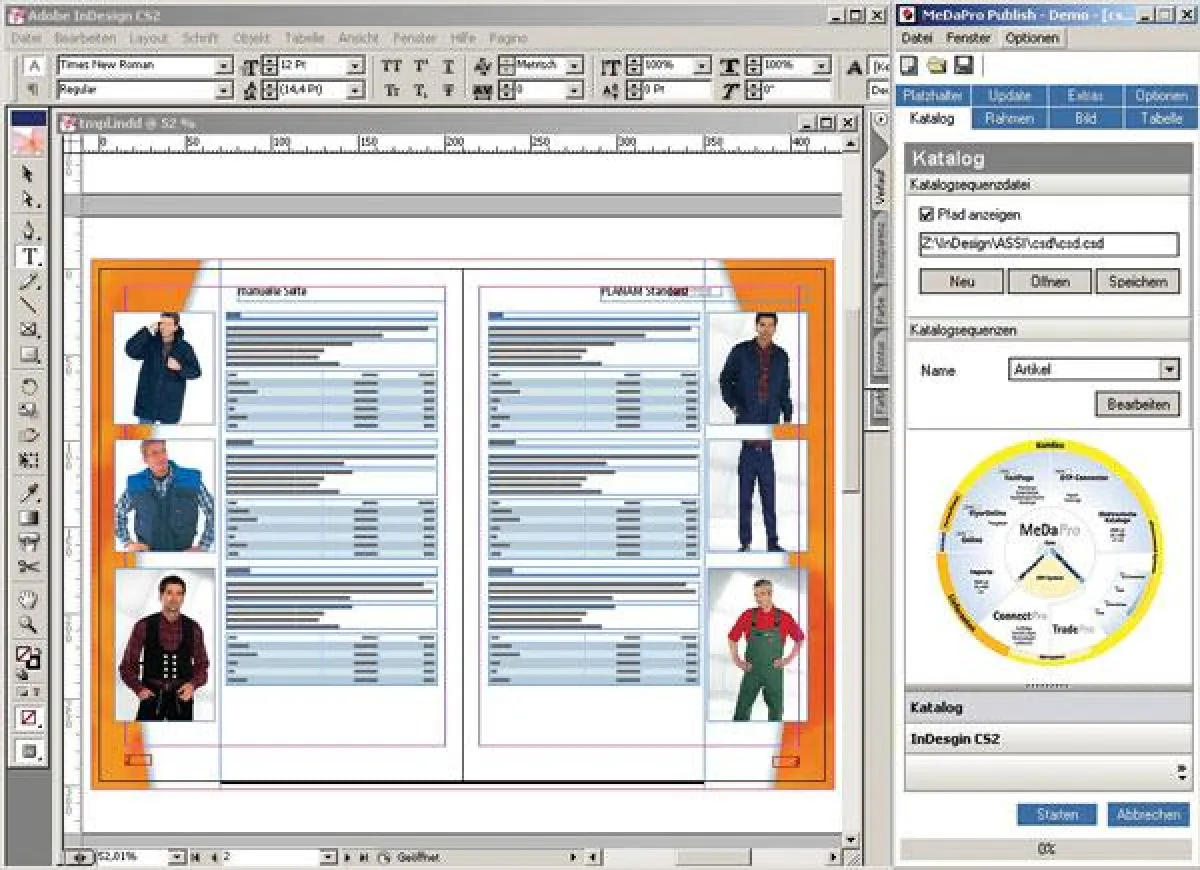Click the catalog file path input field

1049,243
